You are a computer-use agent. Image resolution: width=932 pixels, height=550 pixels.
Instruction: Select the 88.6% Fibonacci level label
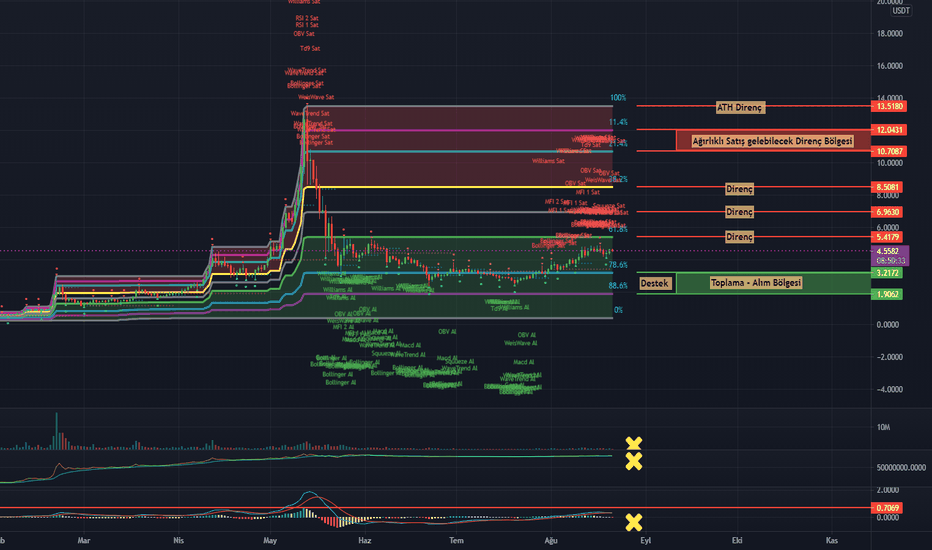pos(618,286)
